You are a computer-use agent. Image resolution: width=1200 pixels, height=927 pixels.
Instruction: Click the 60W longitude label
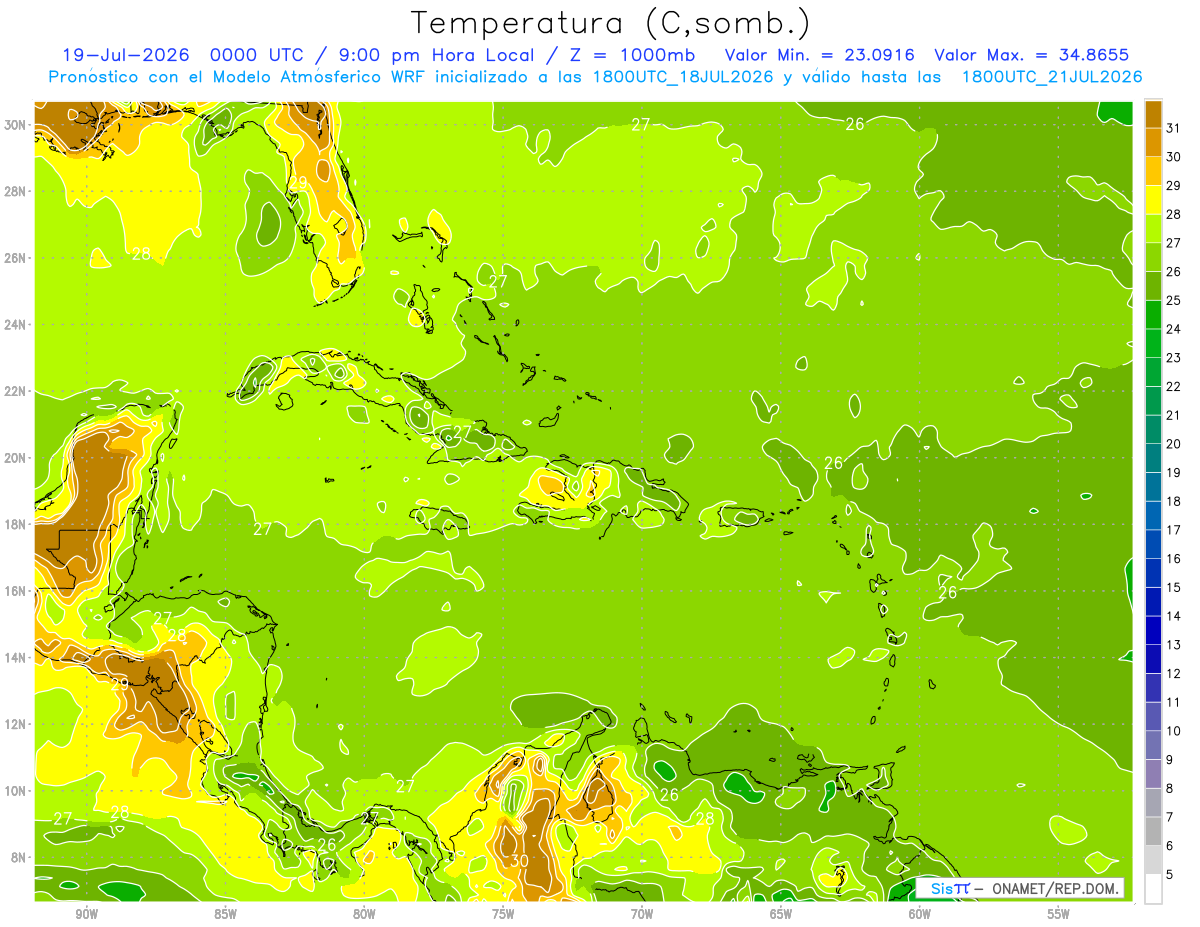tap(920, 914)
